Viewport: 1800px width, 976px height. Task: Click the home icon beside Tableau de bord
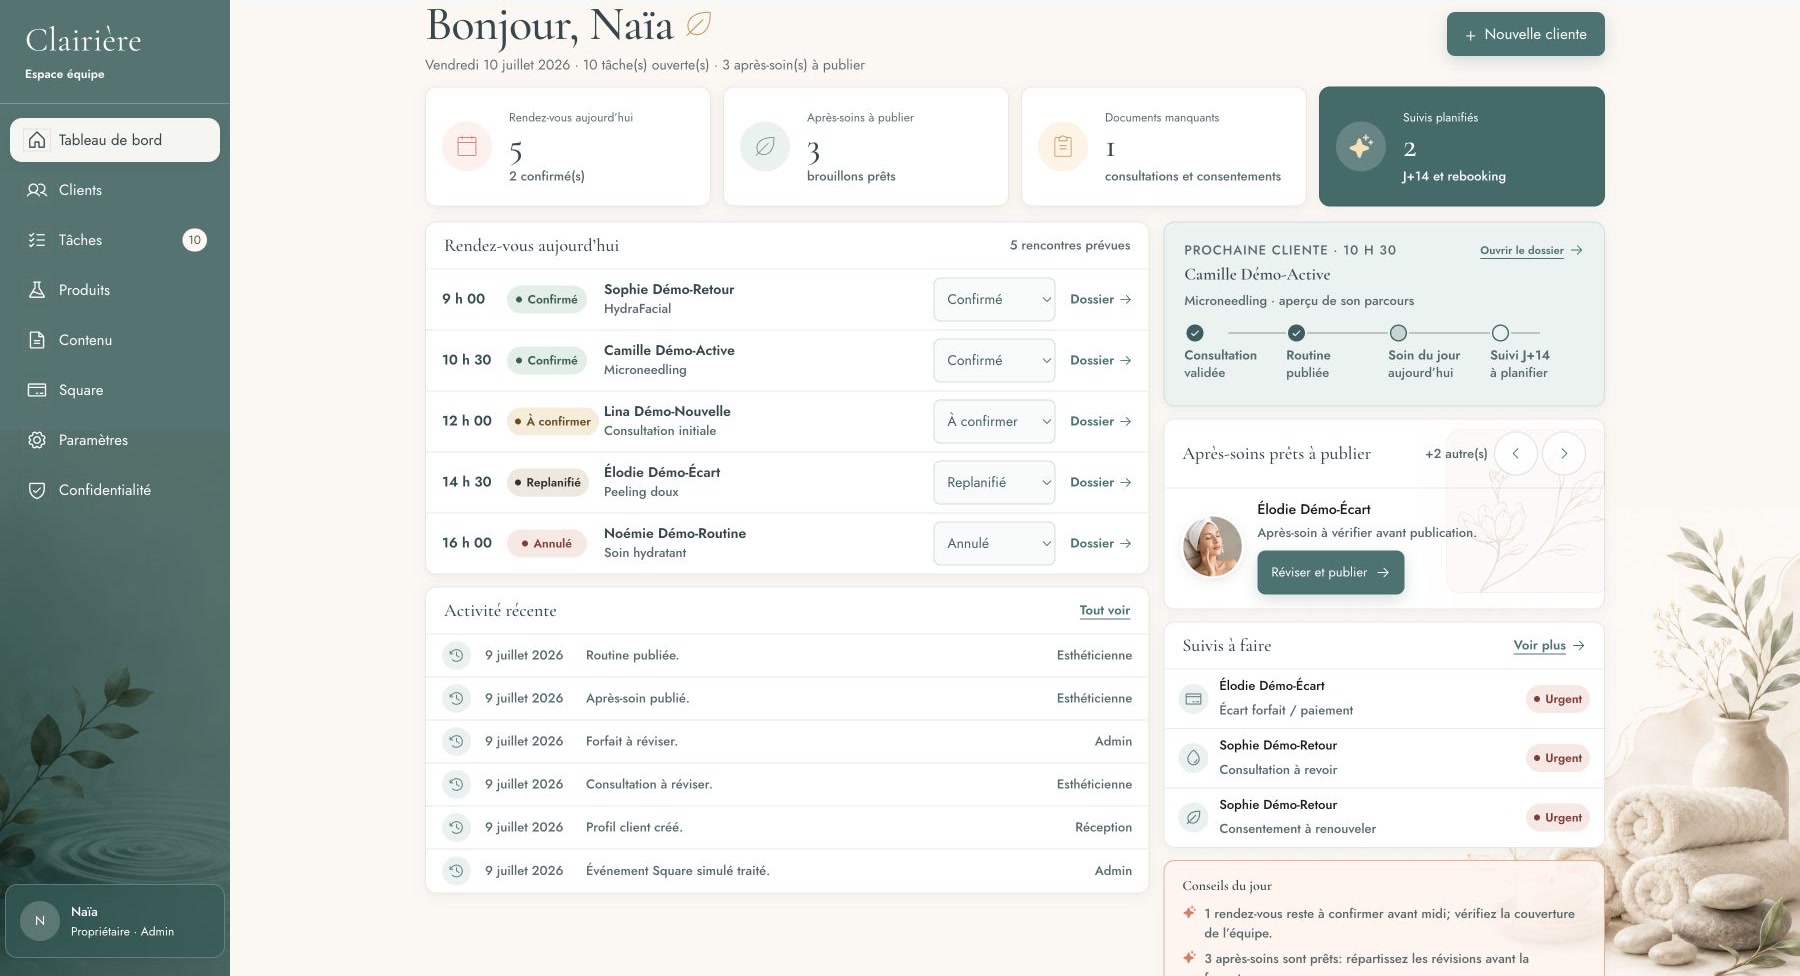(37, 140)
